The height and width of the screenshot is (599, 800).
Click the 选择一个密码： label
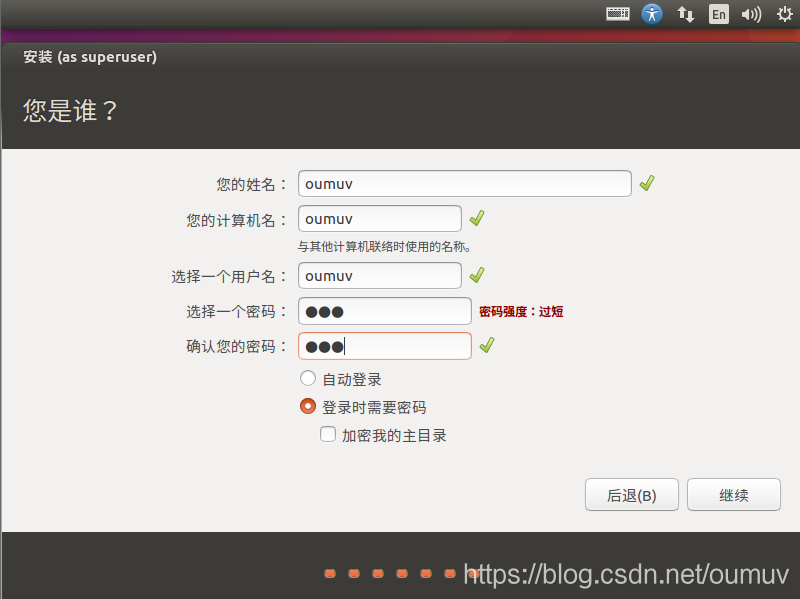click(237, 312)
